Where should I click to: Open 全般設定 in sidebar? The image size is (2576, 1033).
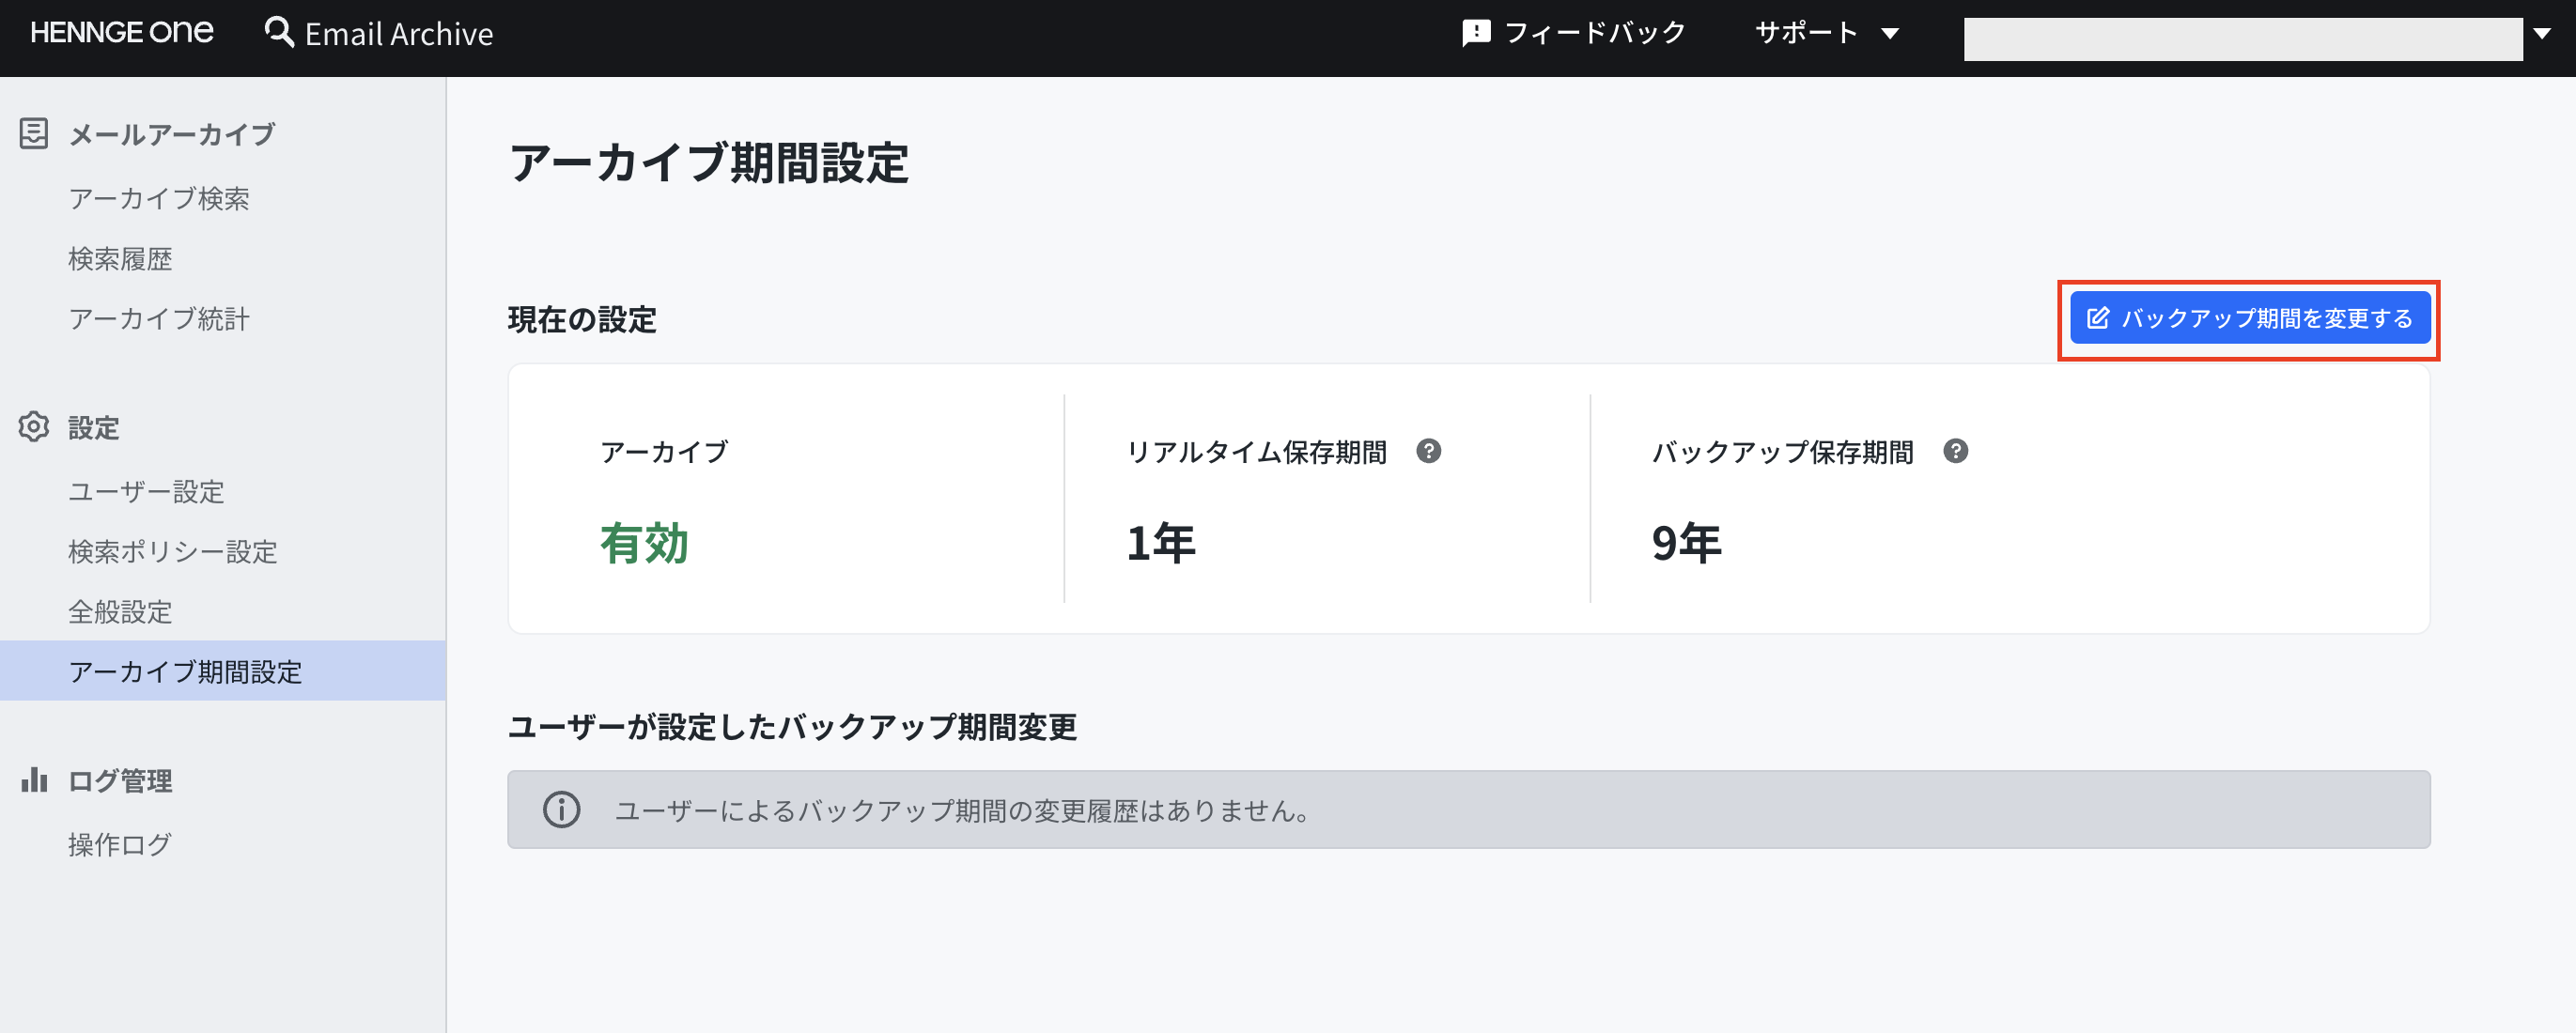coord(120,611)
